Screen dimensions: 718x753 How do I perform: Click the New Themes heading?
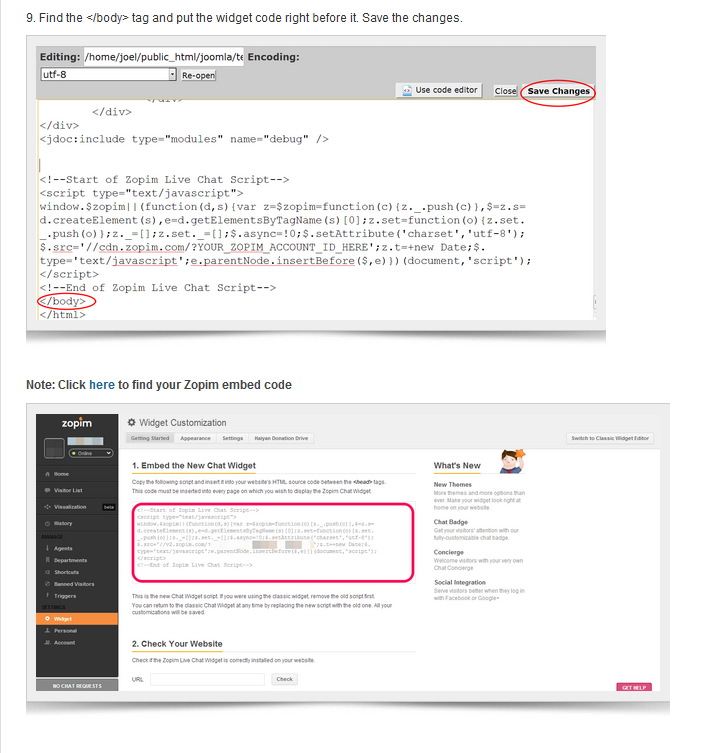[452, 485]
